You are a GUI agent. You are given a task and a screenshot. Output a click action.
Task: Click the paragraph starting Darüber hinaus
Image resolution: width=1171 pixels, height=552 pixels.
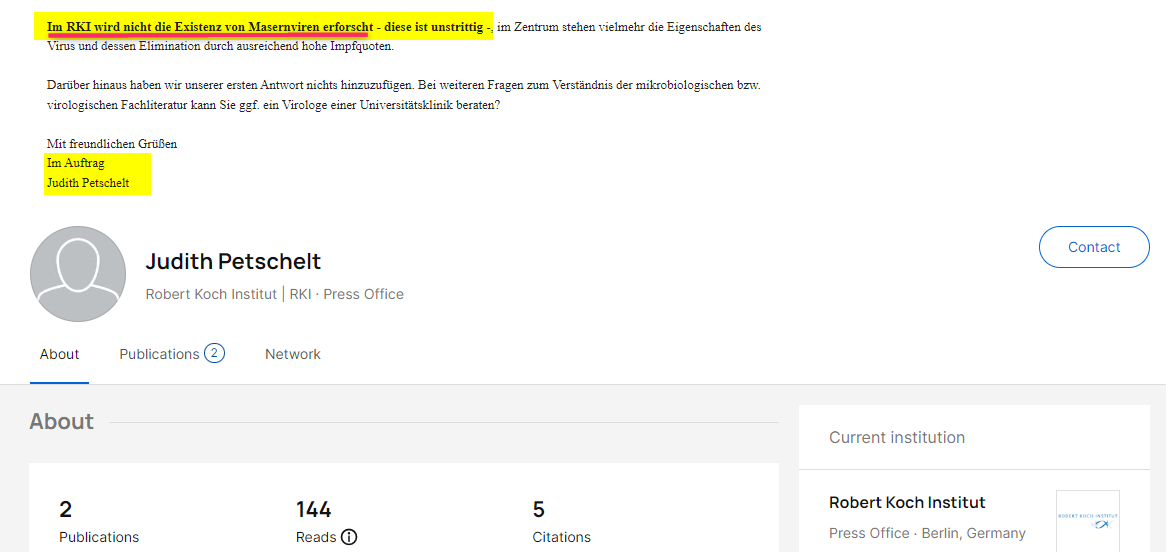pyautogui.click(x=404, y=95)
